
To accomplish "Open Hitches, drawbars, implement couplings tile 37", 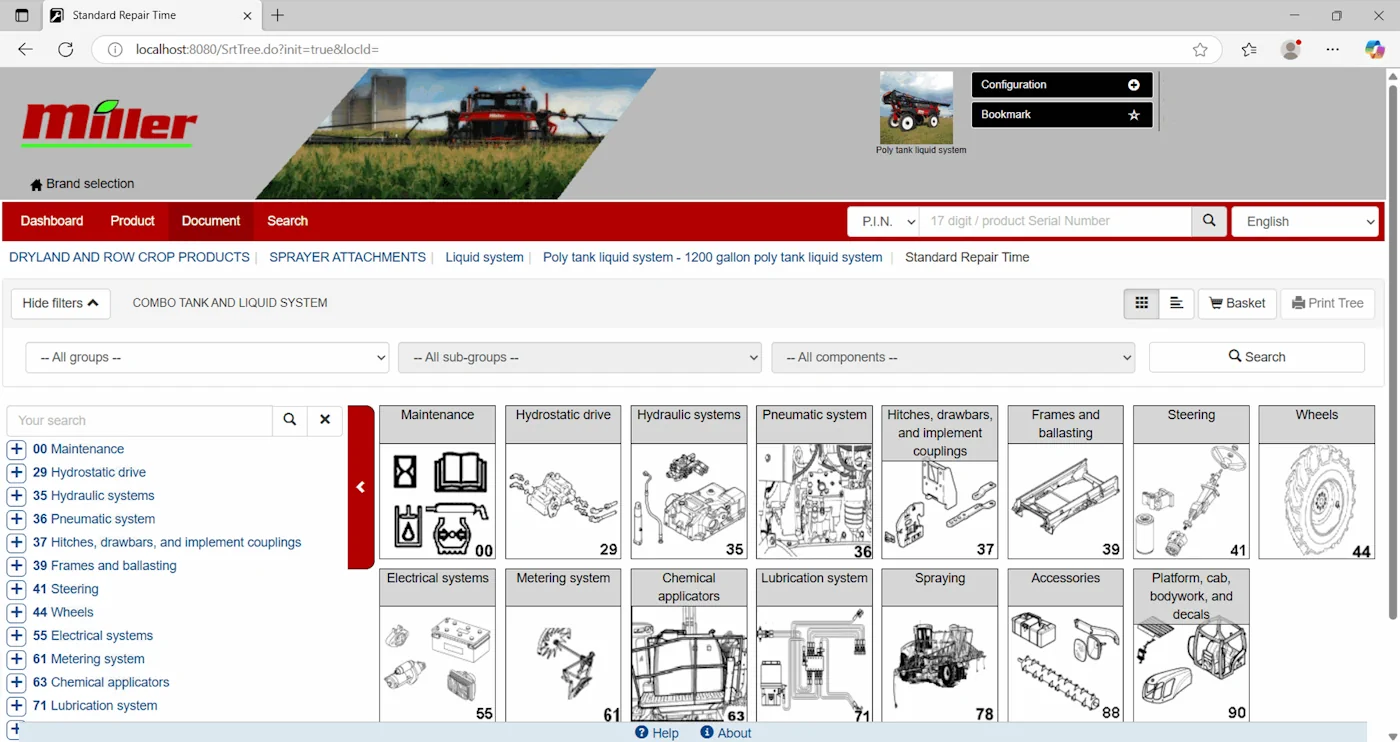I will (x=940, y=482).
